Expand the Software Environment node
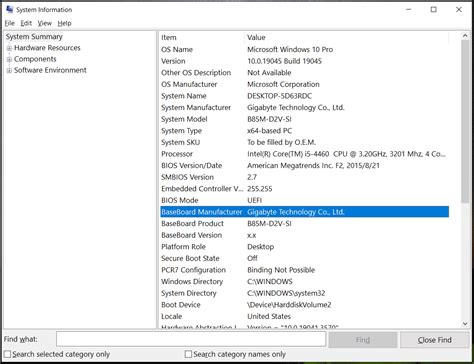This screenshot has height=364, width=474. pyautogui.click(x=9, y=70)
